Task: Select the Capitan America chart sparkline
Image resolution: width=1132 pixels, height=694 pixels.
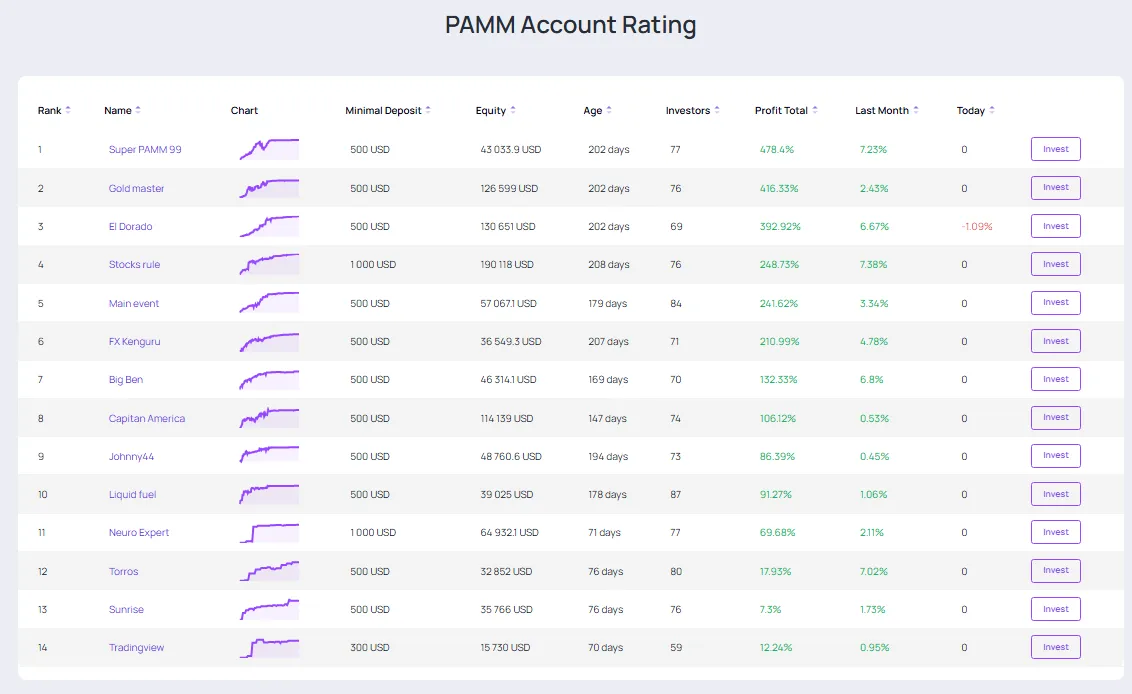Action: click(268, 417)
